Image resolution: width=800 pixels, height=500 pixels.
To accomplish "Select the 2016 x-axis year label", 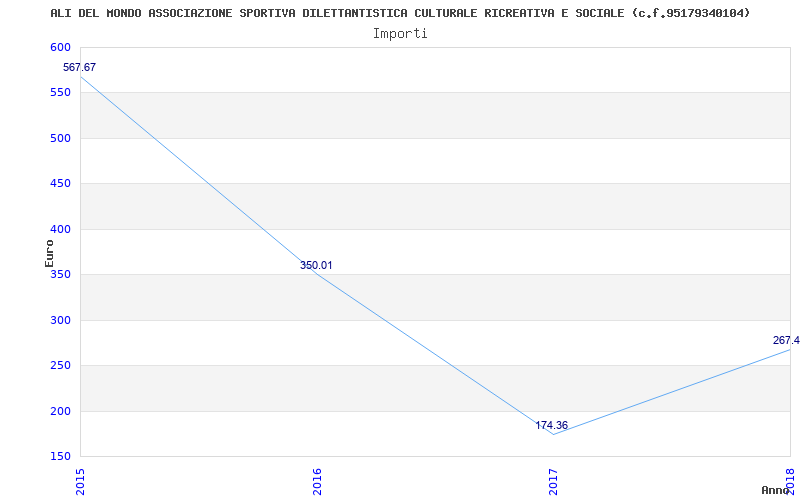I will pyautogui.click(x=317, y=482).
